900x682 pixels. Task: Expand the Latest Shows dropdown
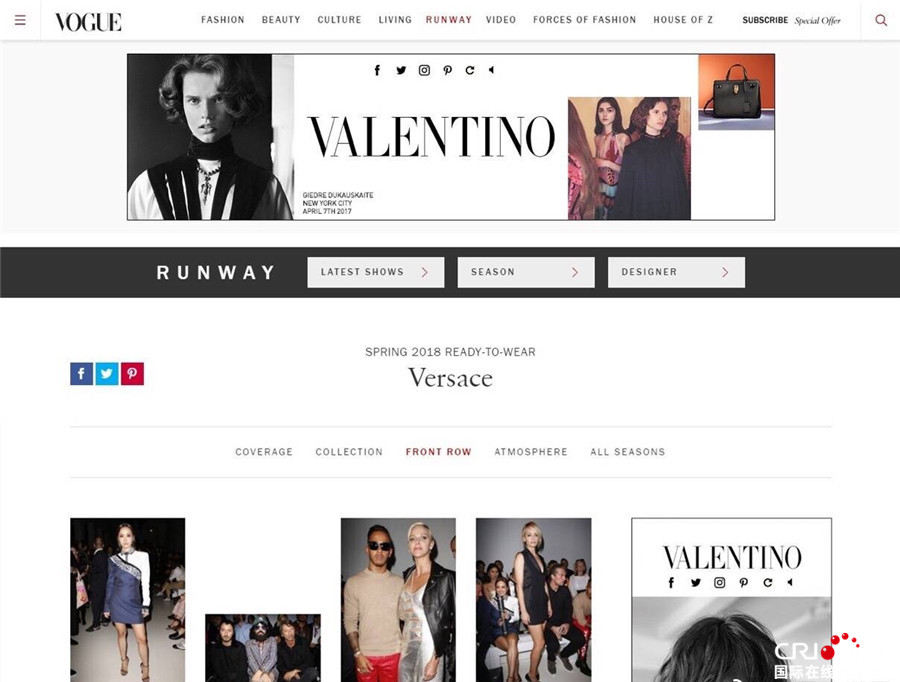tap(376, 272)
